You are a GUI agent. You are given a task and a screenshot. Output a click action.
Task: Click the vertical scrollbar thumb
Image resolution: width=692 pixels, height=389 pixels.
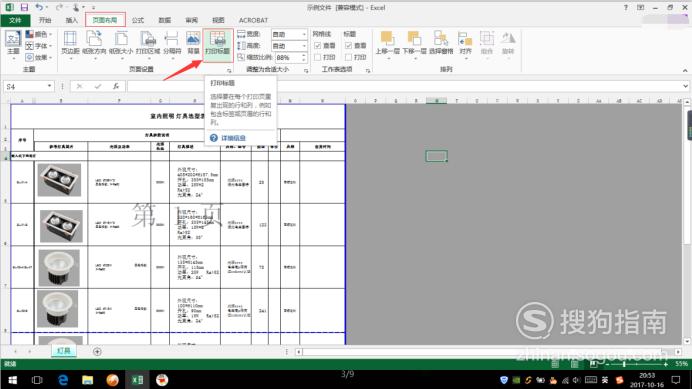coord(687,177)
